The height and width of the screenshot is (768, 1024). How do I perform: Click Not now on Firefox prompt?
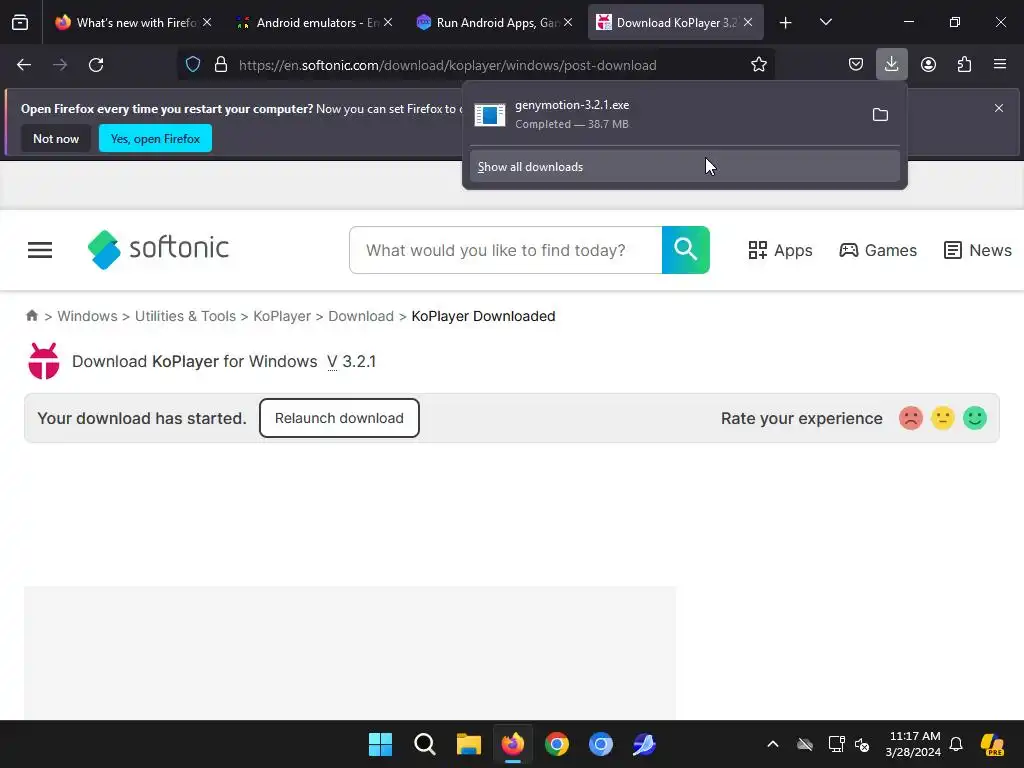tap(56, 138)
